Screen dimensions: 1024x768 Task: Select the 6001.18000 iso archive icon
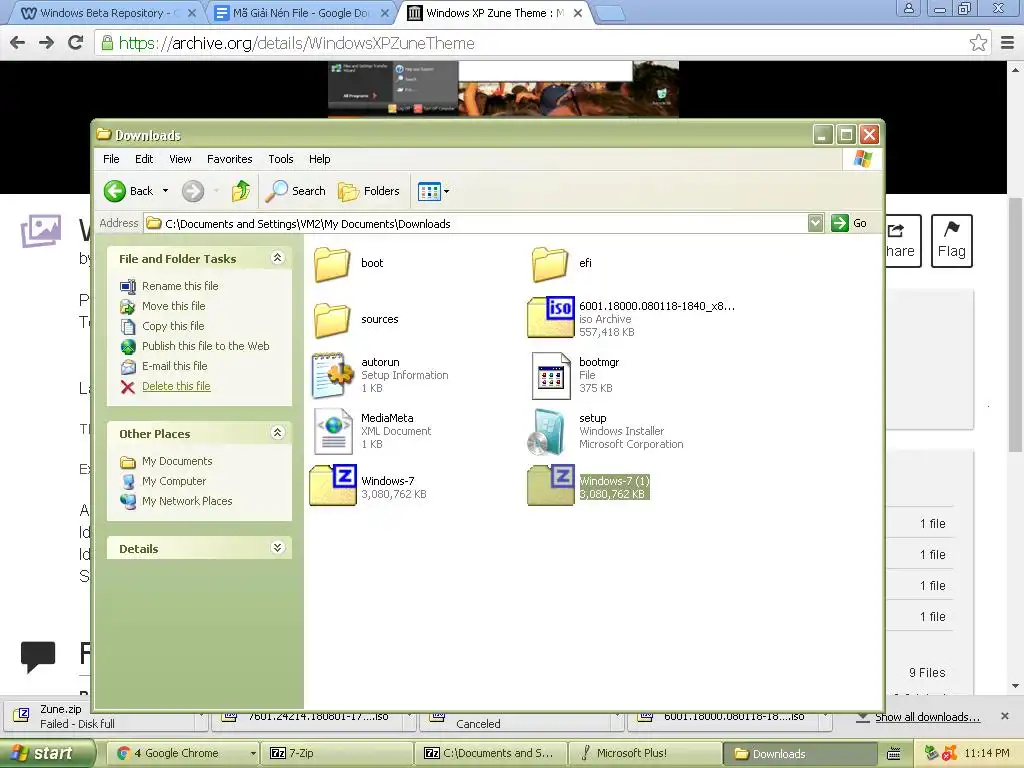pos(551,317)
